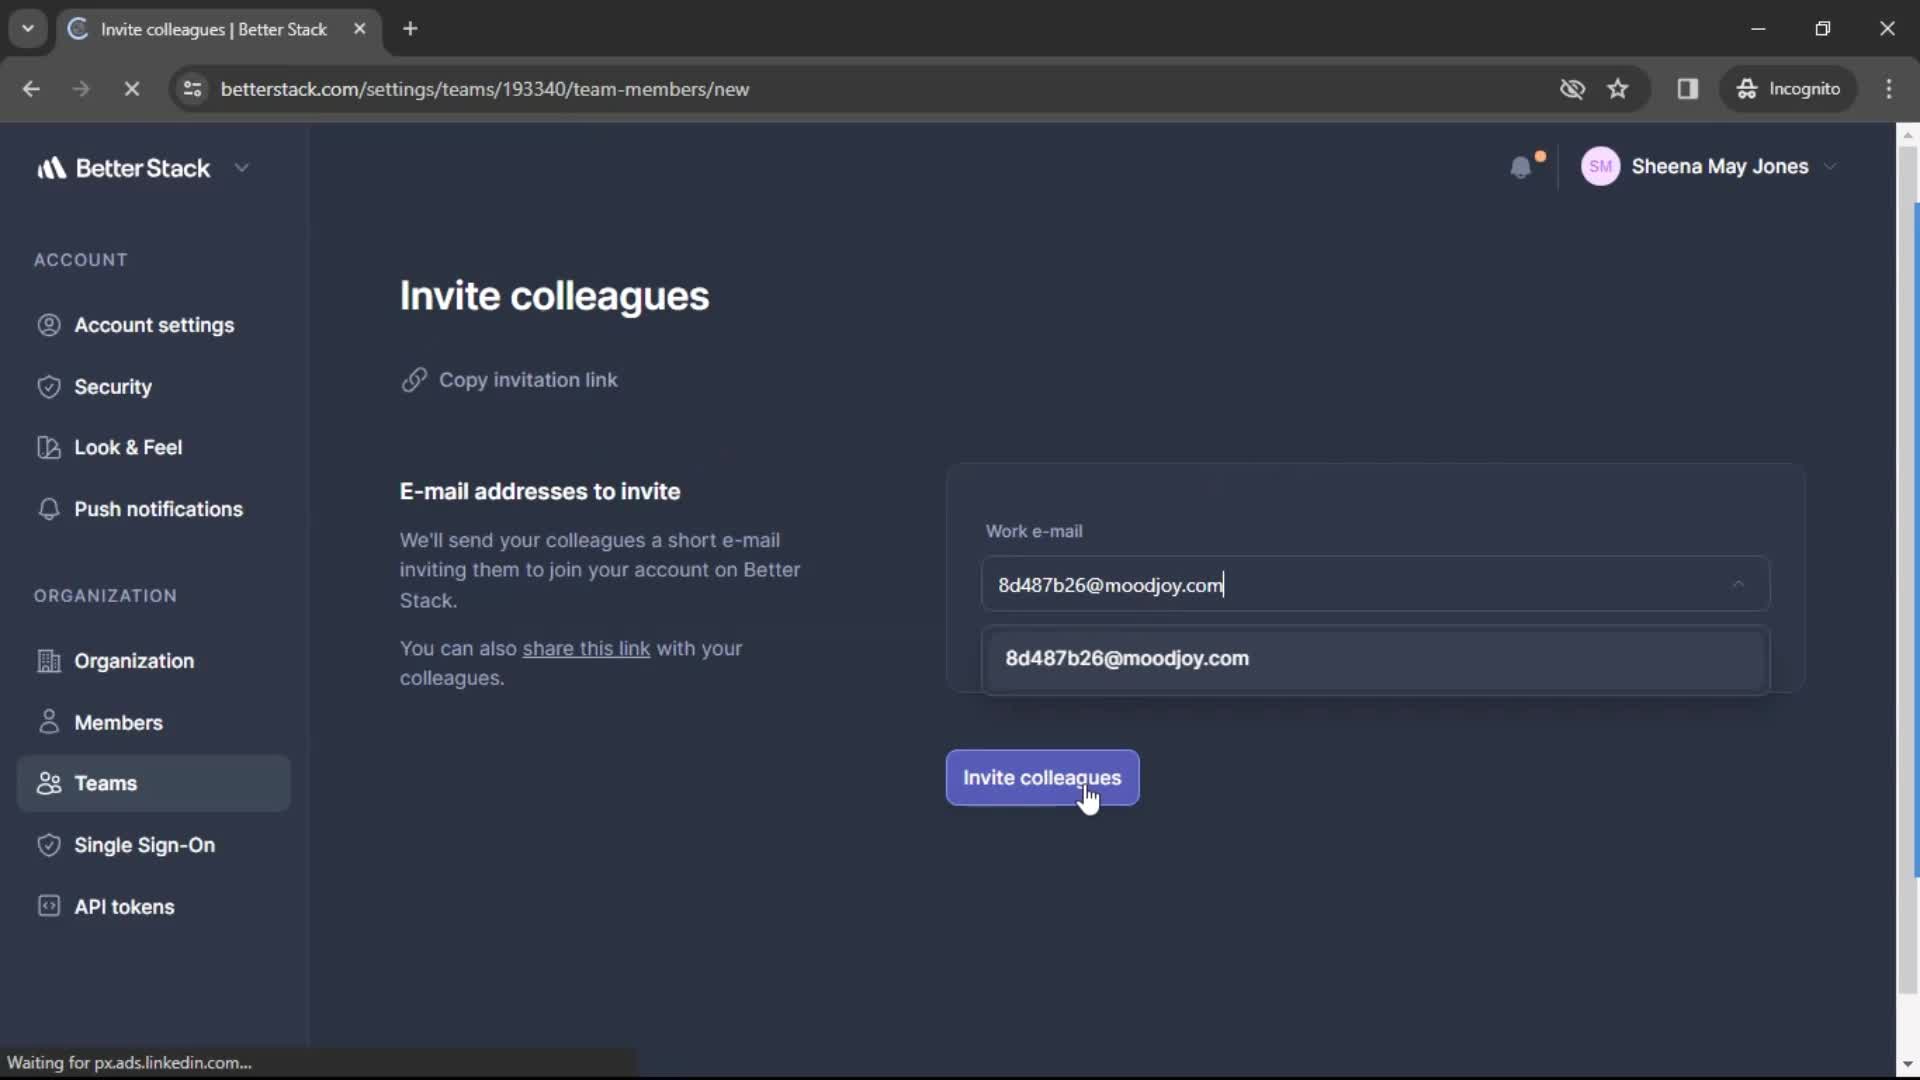Click the chain link icon
The width and height of the screenshot is (1920, 1080).
[x=414, y=380]
